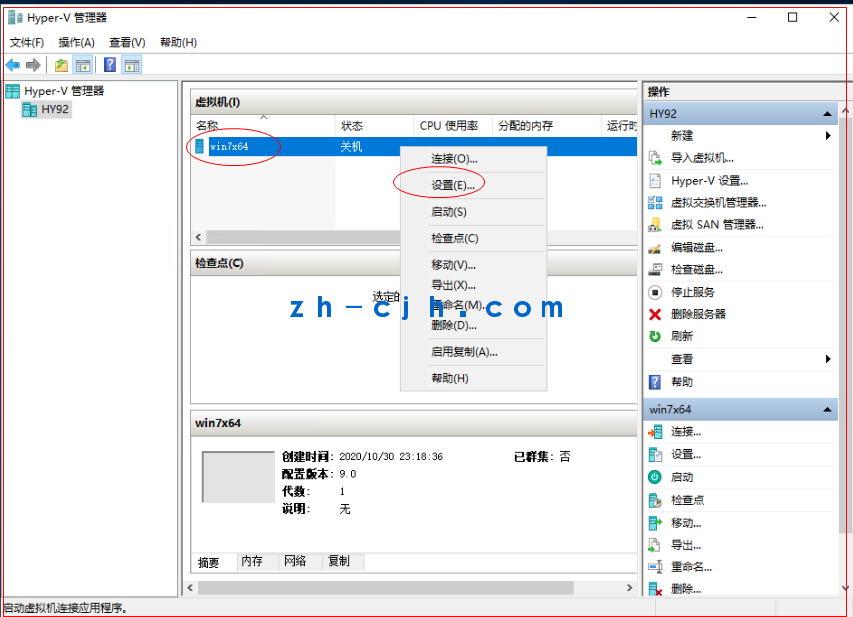The height and width of the screenshot is (617, 853).
Task: Open the 文件(F) menu
Action: point(27,42)
